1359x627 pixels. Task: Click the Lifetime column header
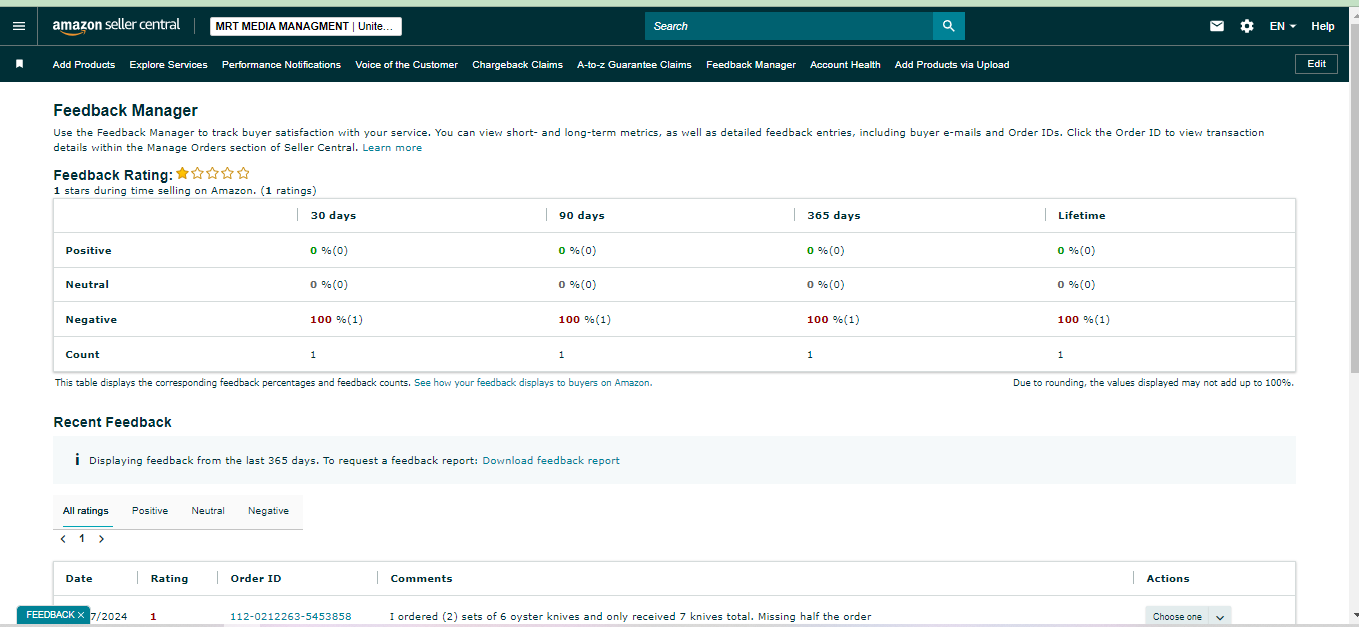[x=1082, y=216]
